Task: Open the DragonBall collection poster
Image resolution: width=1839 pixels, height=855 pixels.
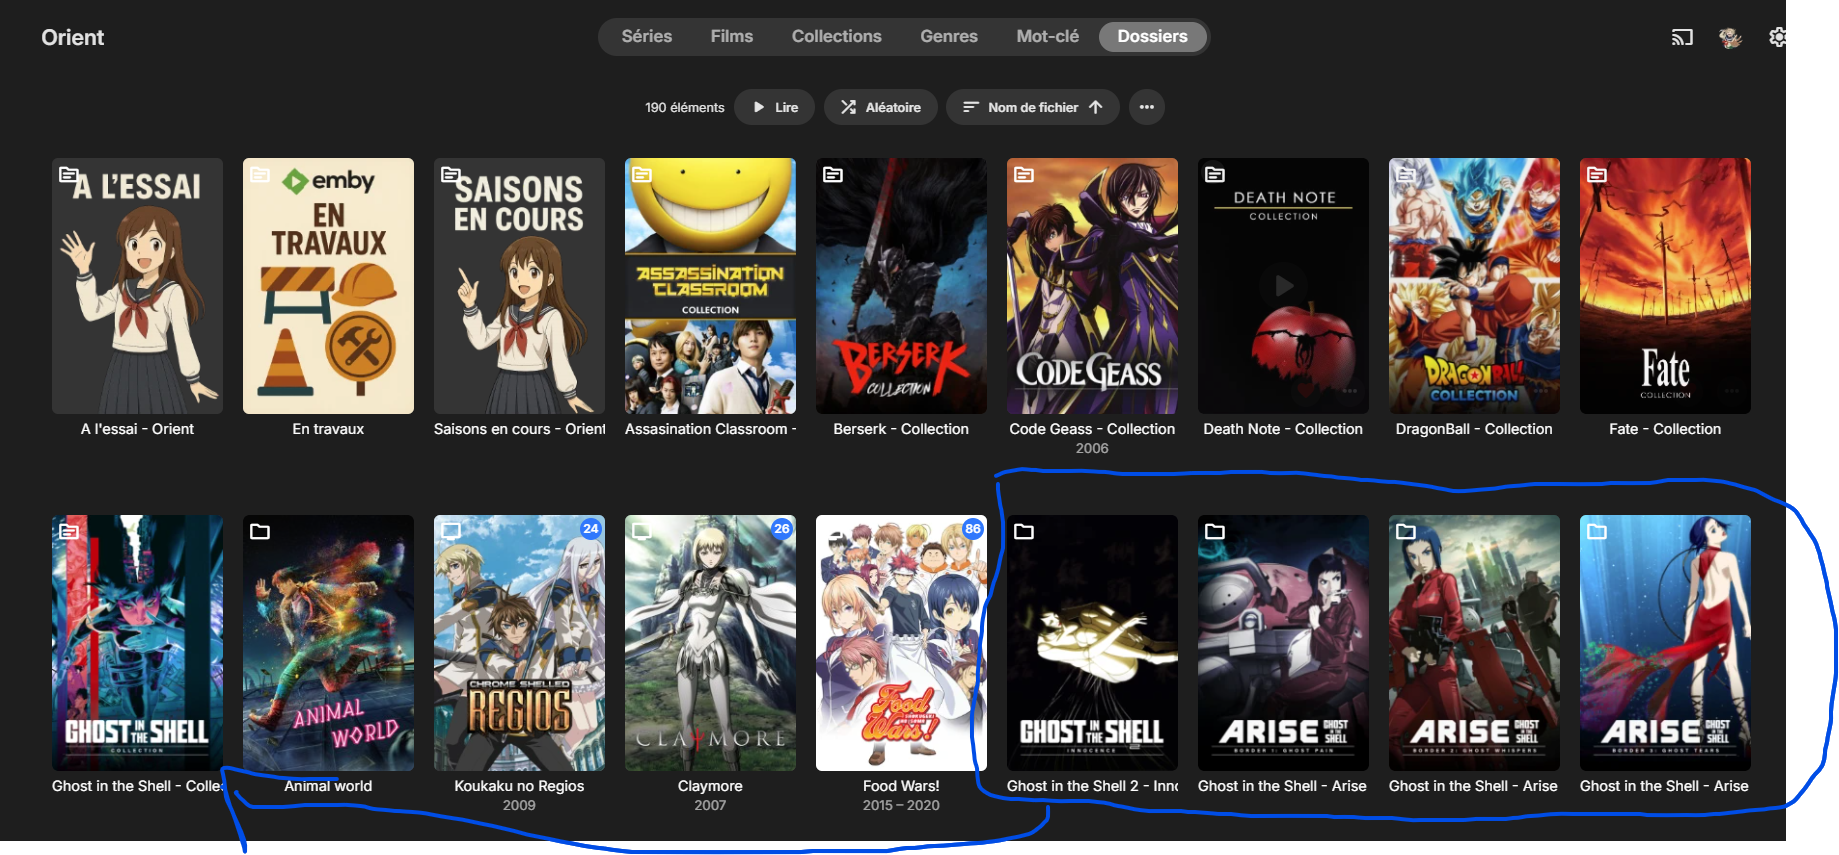Action: (x=1474, y=286)
